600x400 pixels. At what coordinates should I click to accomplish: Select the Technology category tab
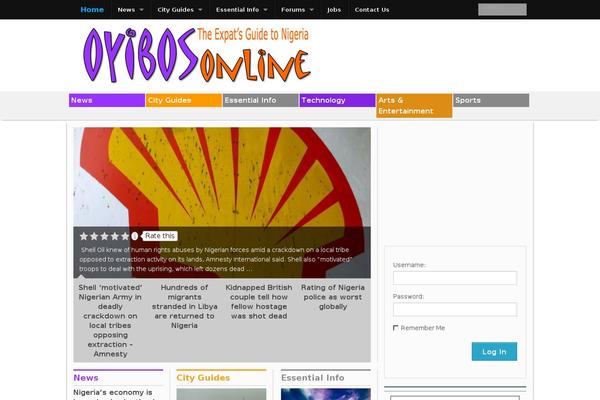click(338, 100)
